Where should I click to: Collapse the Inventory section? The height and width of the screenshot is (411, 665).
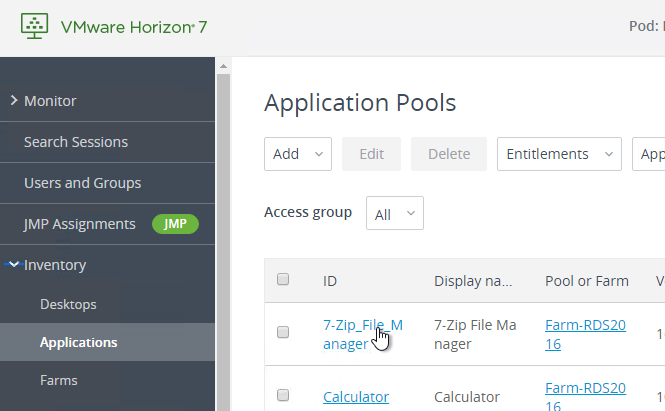[14, 265]
